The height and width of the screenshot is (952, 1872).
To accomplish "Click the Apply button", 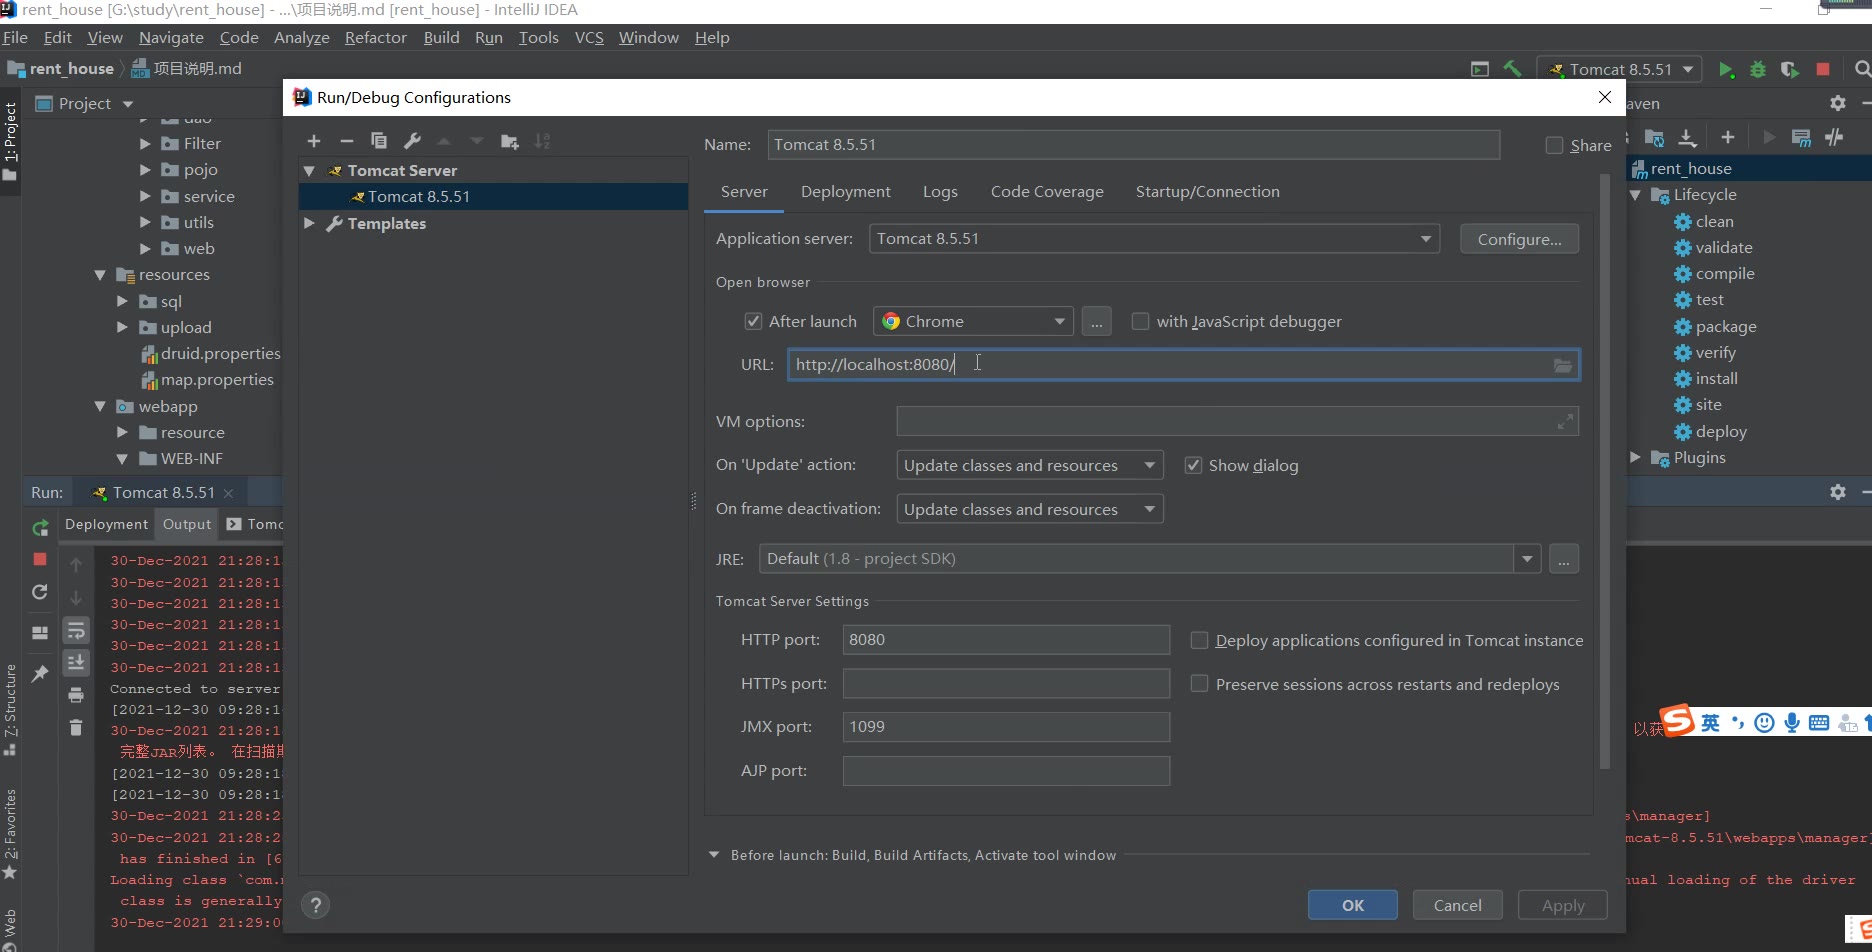I will (x=1562, y=905).
